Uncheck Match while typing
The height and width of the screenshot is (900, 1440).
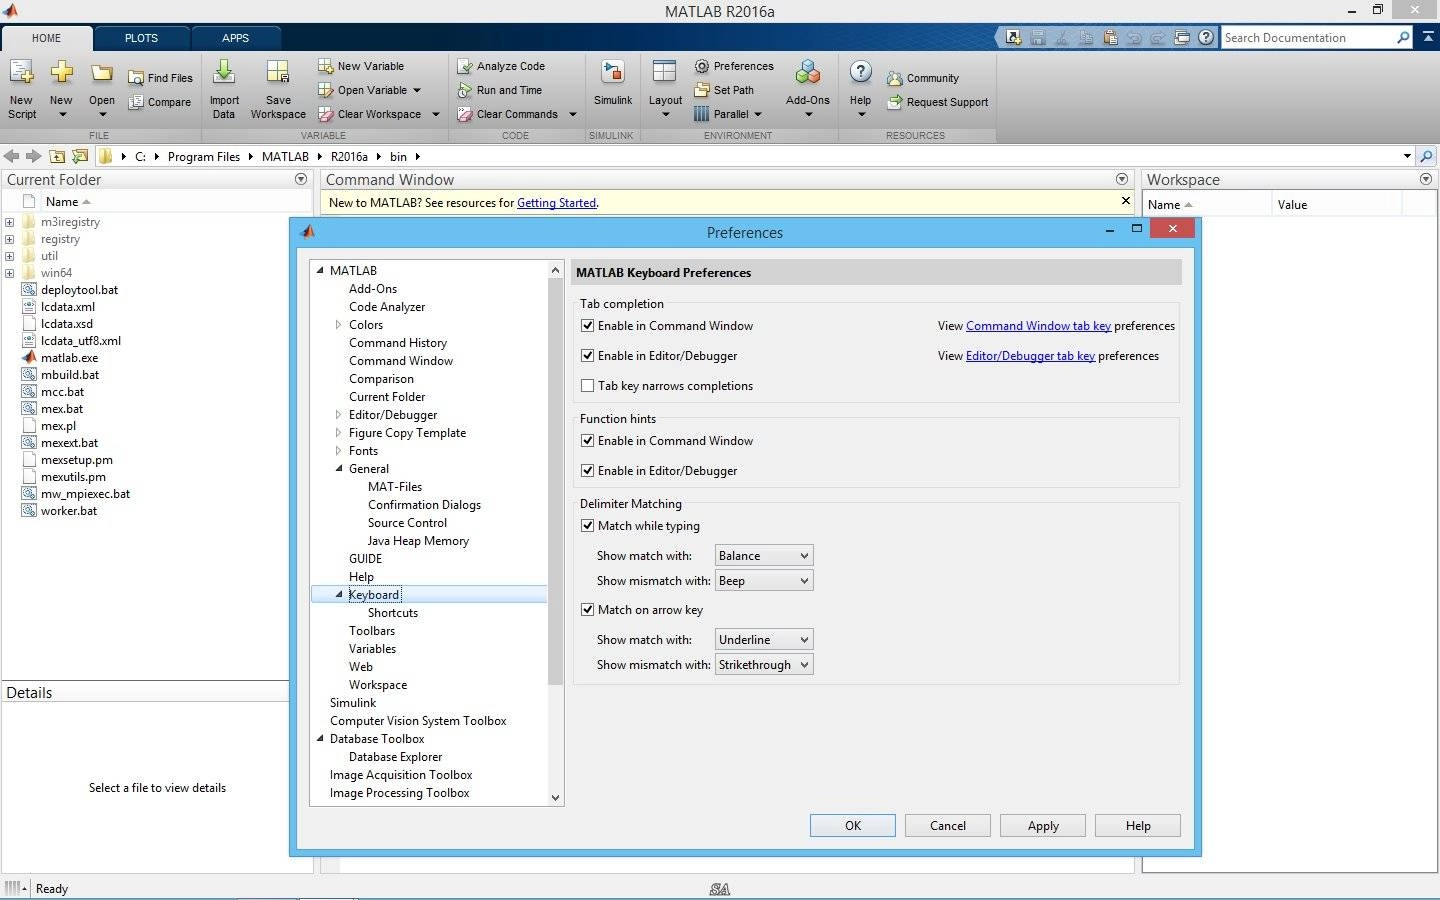588,526
